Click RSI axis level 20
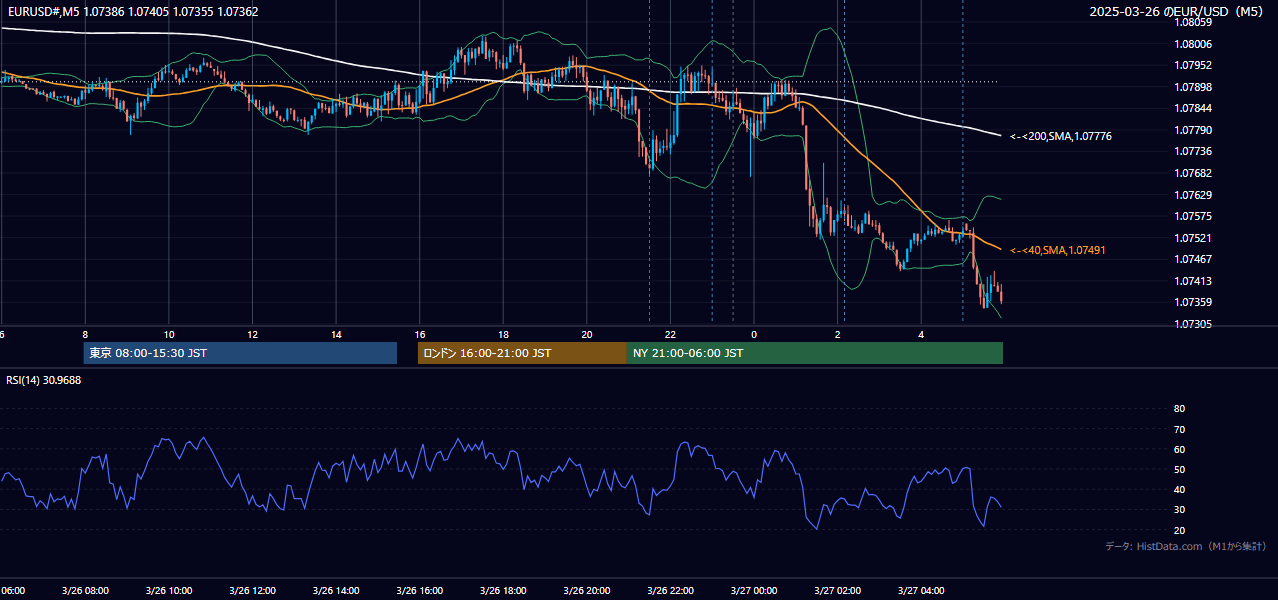 coord(1179,530)
